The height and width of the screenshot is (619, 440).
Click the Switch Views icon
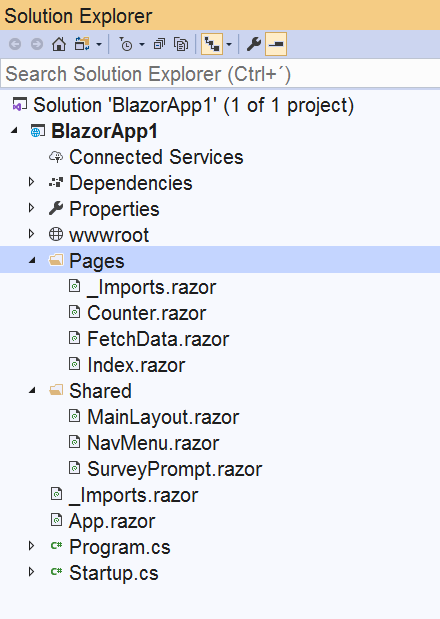click(82, 44)
